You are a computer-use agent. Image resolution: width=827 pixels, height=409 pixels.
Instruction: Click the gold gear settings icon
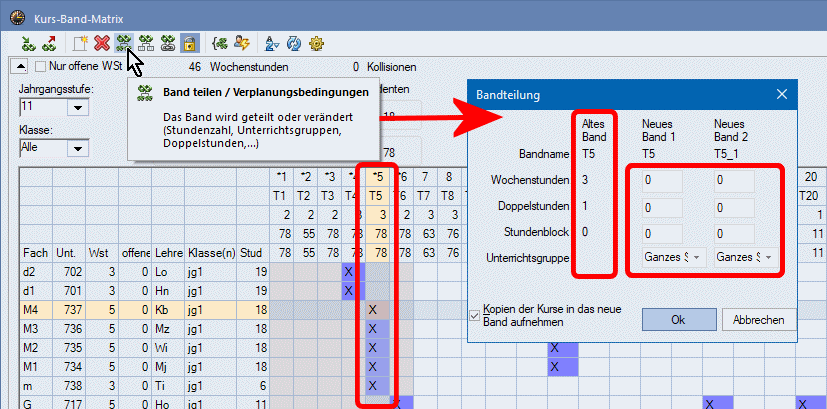tap(317, 43)
